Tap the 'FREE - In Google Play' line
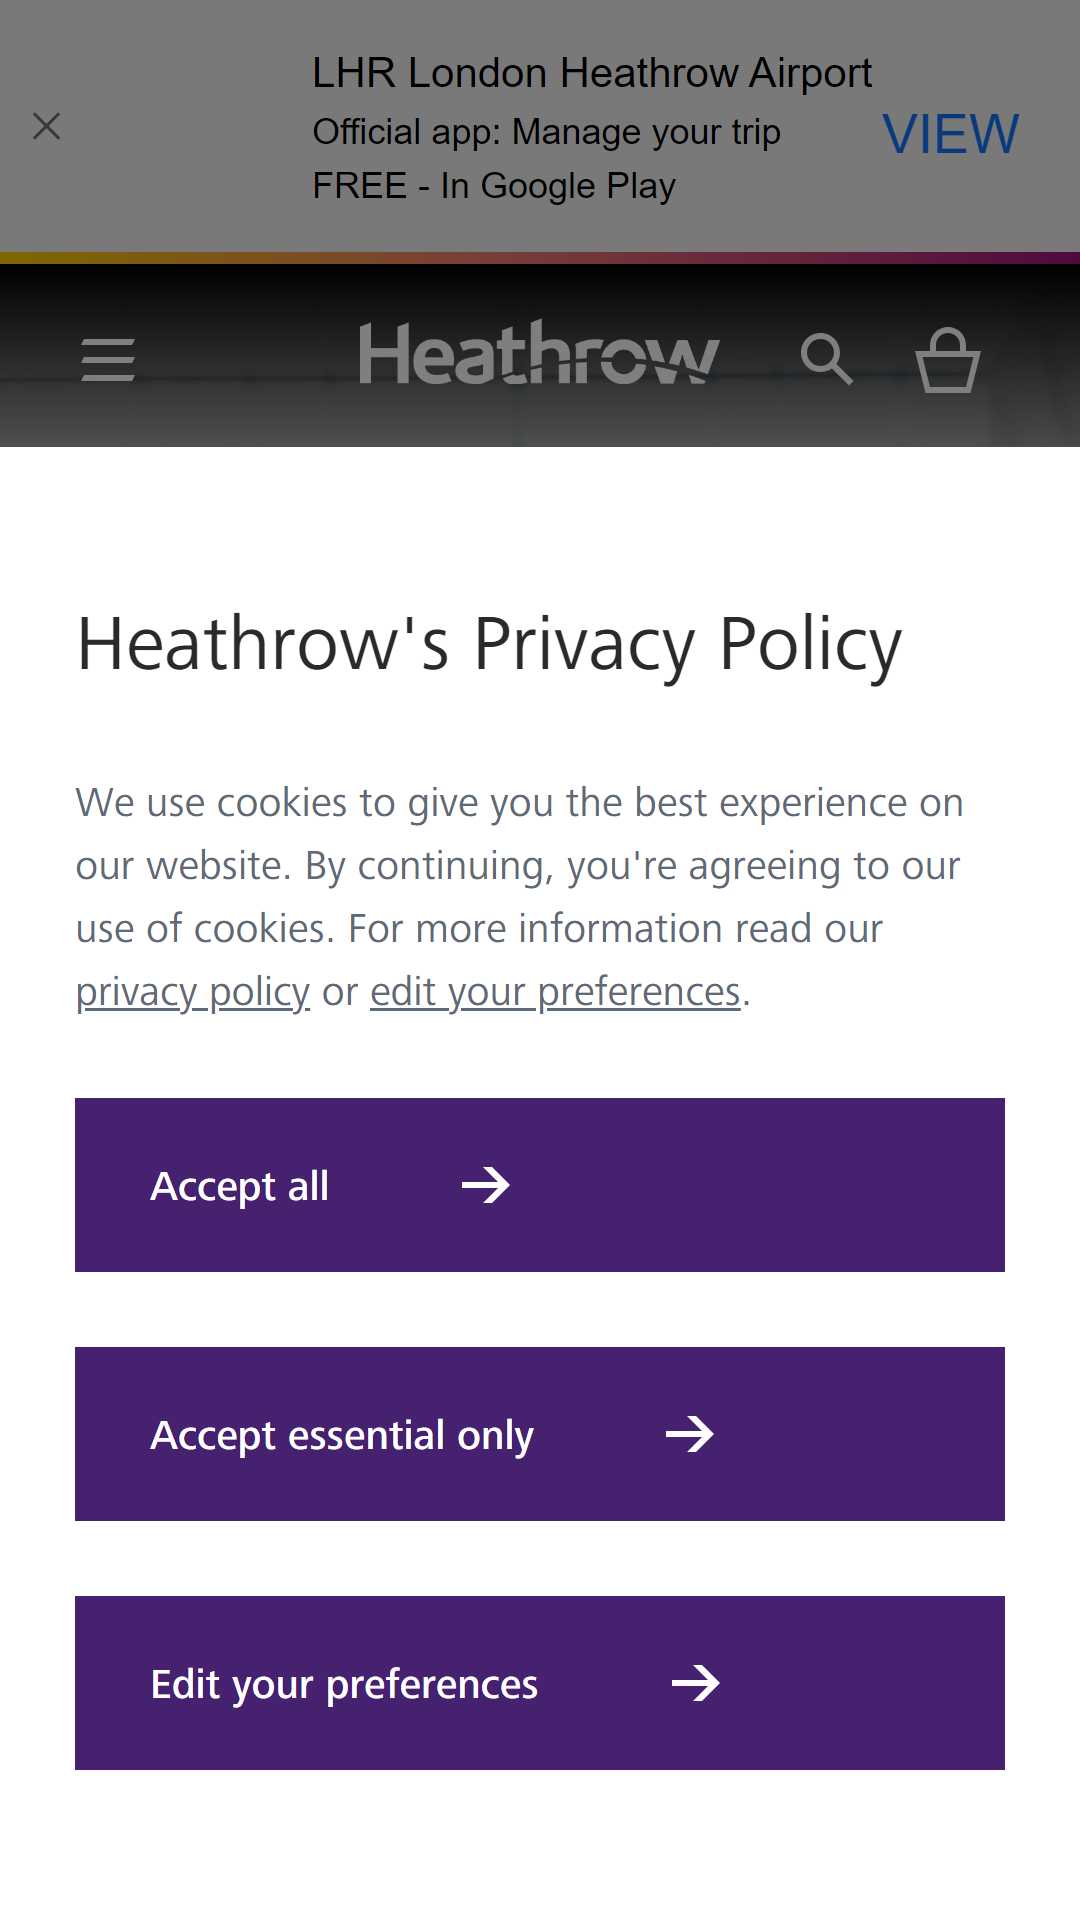 tap(494, 186)
